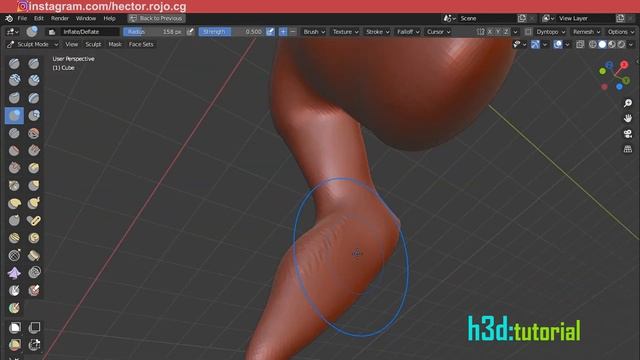Select the Snake Hook brush
The width and height of the screenshot is (640, 360).
pyautogui.click(x=34, y=203)
